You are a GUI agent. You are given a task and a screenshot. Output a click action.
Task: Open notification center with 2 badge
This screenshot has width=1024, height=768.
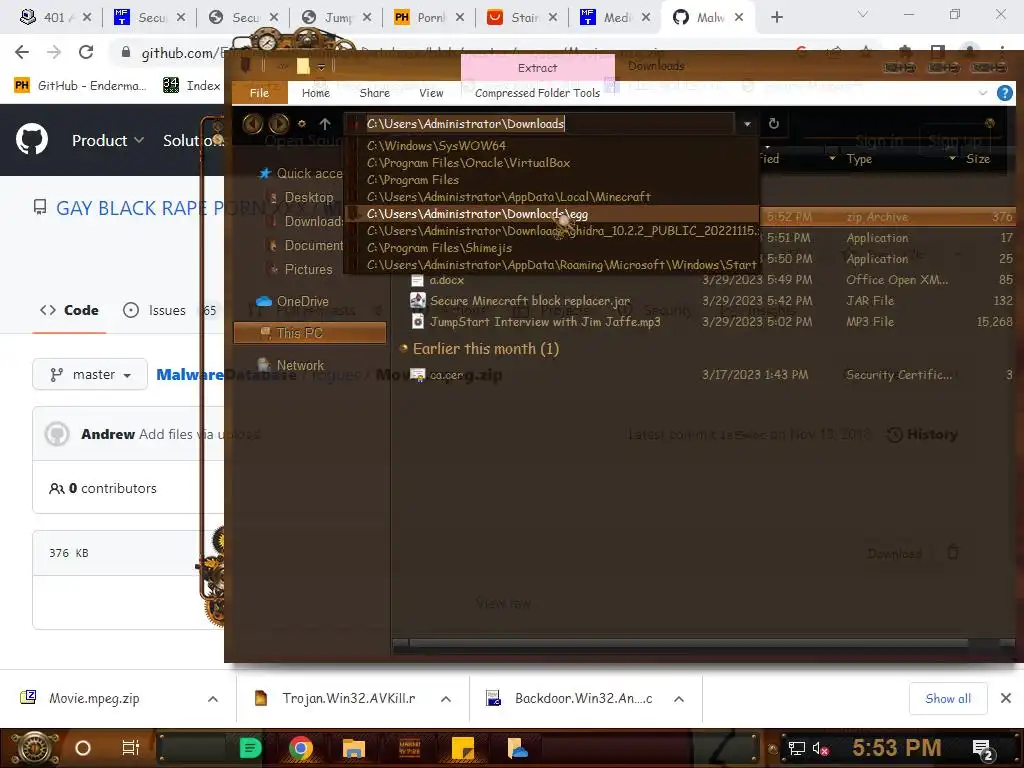982,749
